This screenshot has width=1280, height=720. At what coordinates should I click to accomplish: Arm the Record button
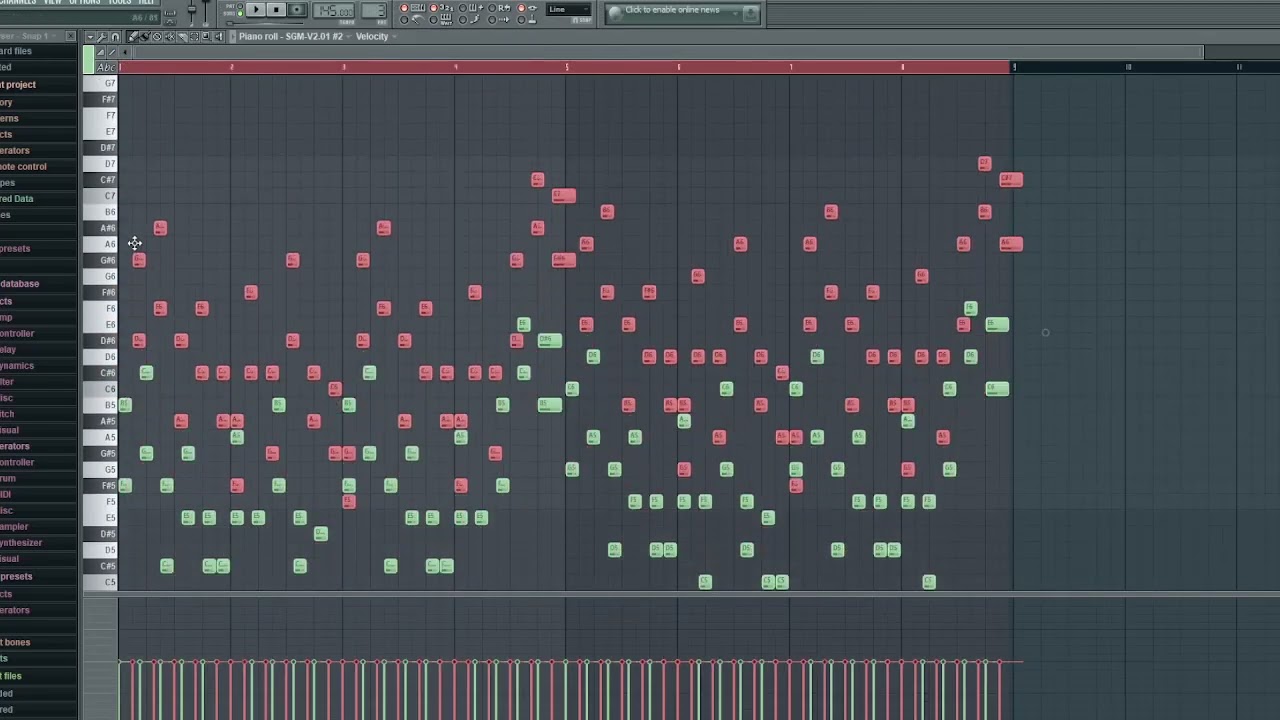297,9
